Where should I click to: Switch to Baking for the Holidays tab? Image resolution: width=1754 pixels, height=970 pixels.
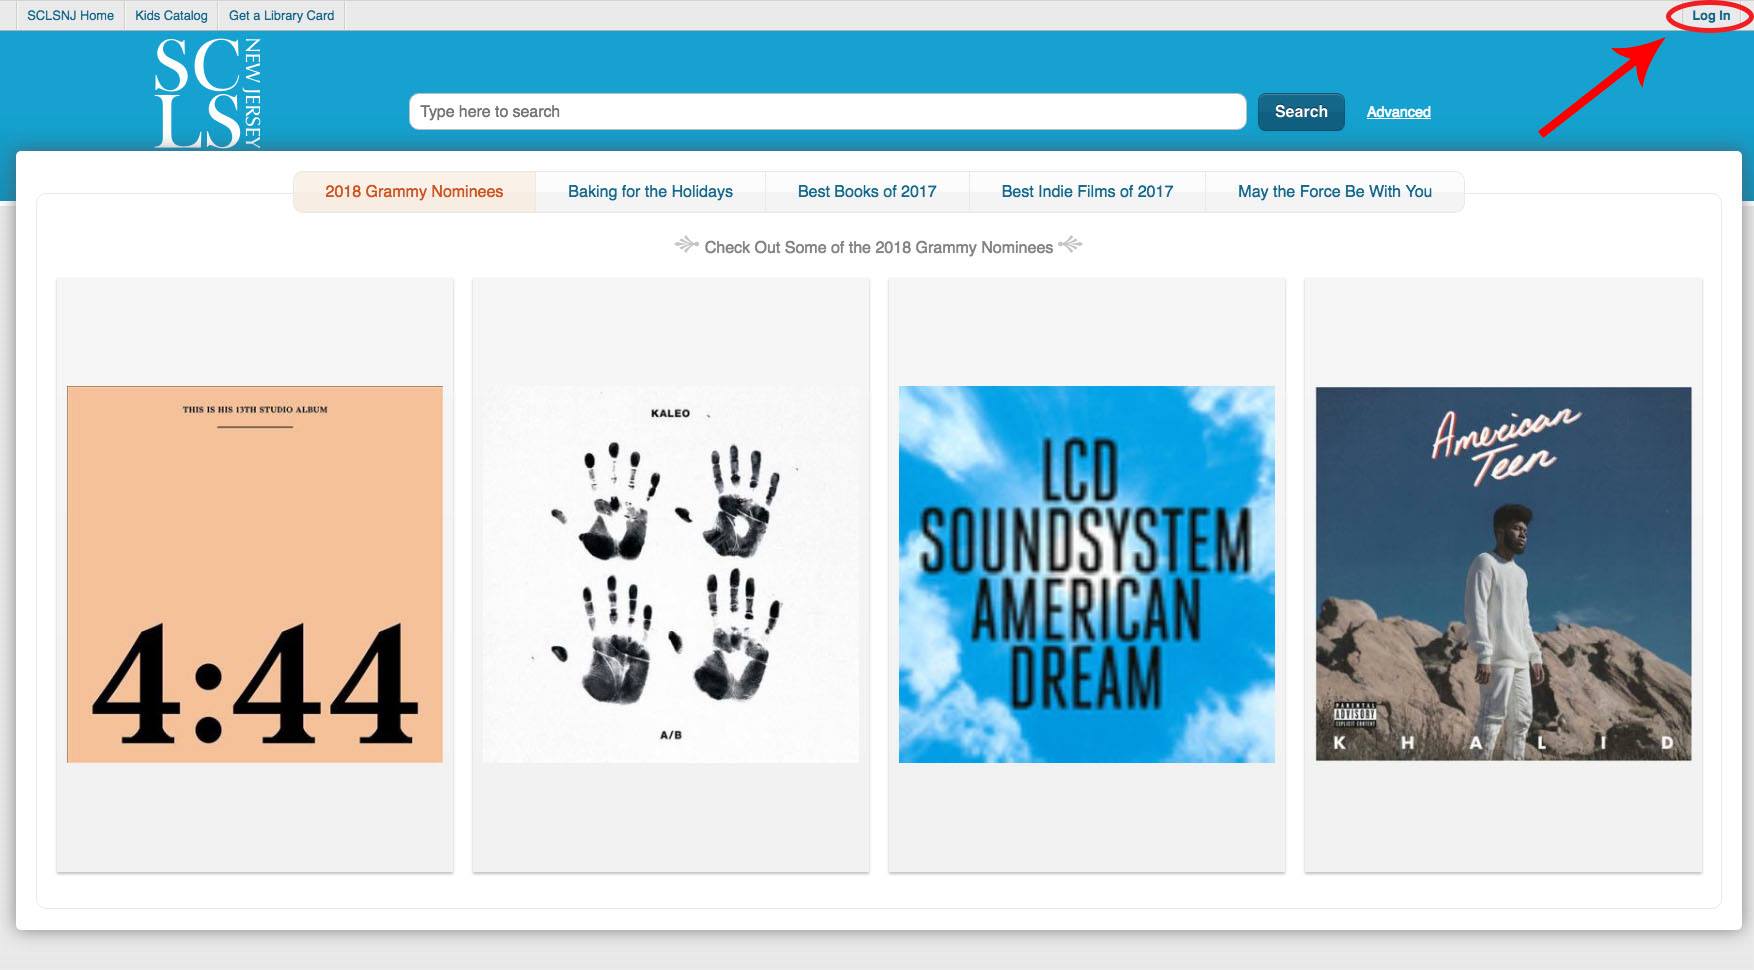click(650, 192)
